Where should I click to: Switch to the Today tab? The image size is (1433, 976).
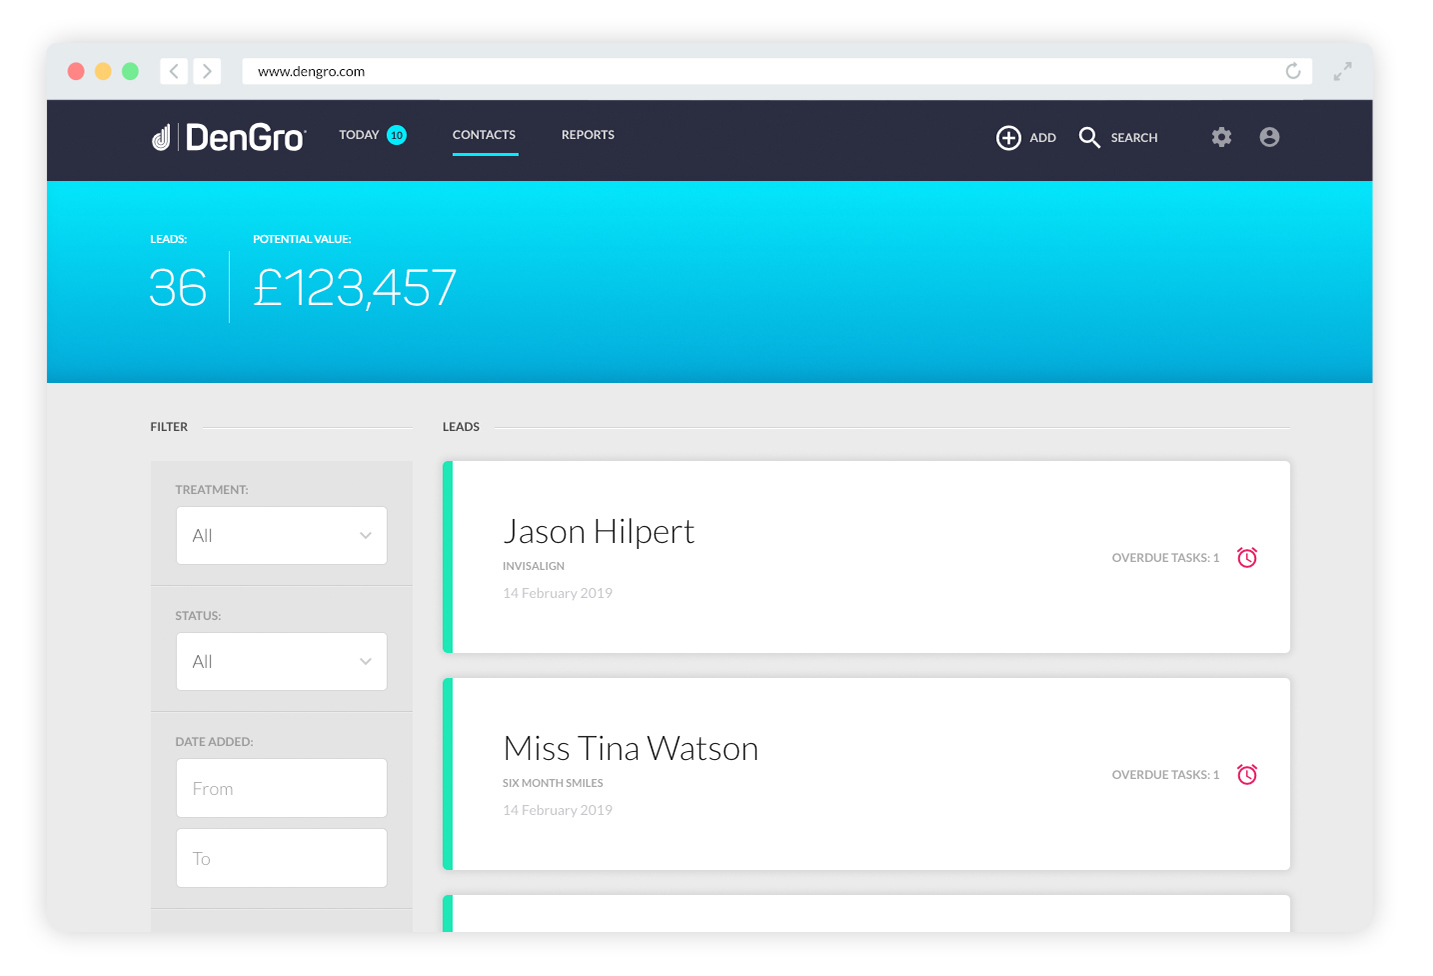[372, 135]
